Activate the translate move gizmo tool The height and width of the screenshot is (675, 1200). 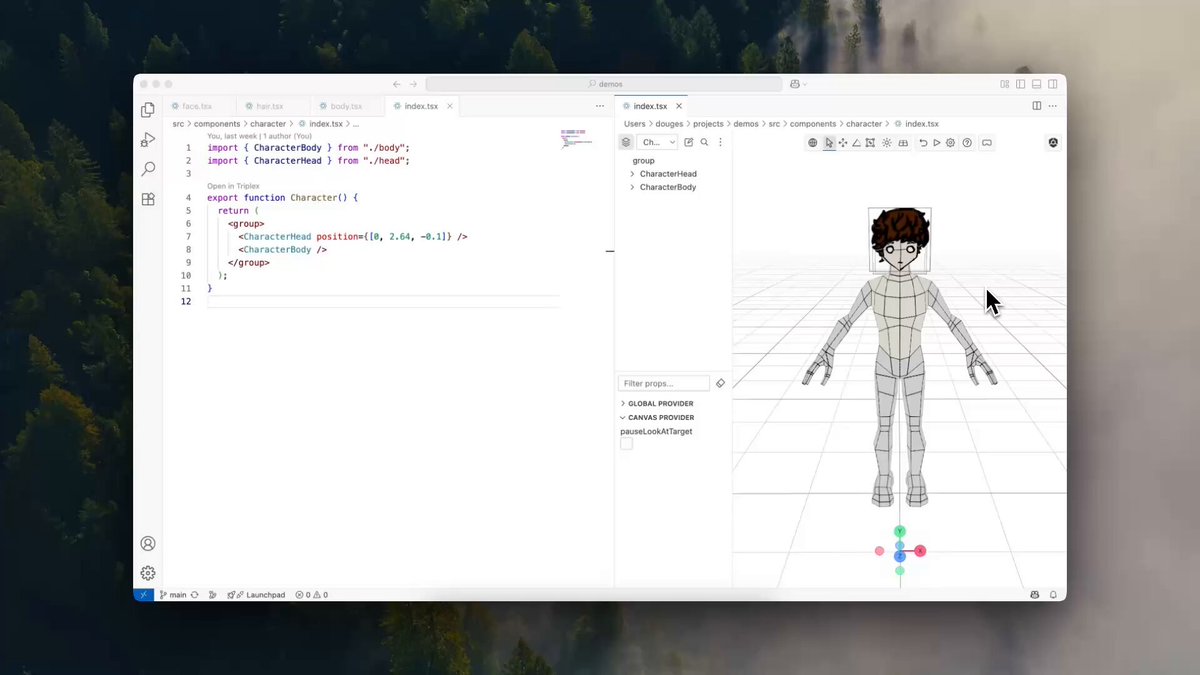[843, 143]
